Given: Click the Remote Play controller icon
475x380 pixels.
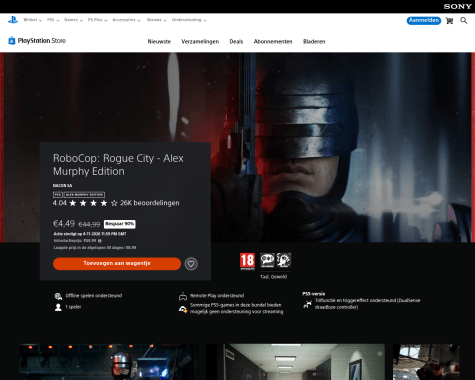Looking at the screenshot, I should (x=183, y=296).
